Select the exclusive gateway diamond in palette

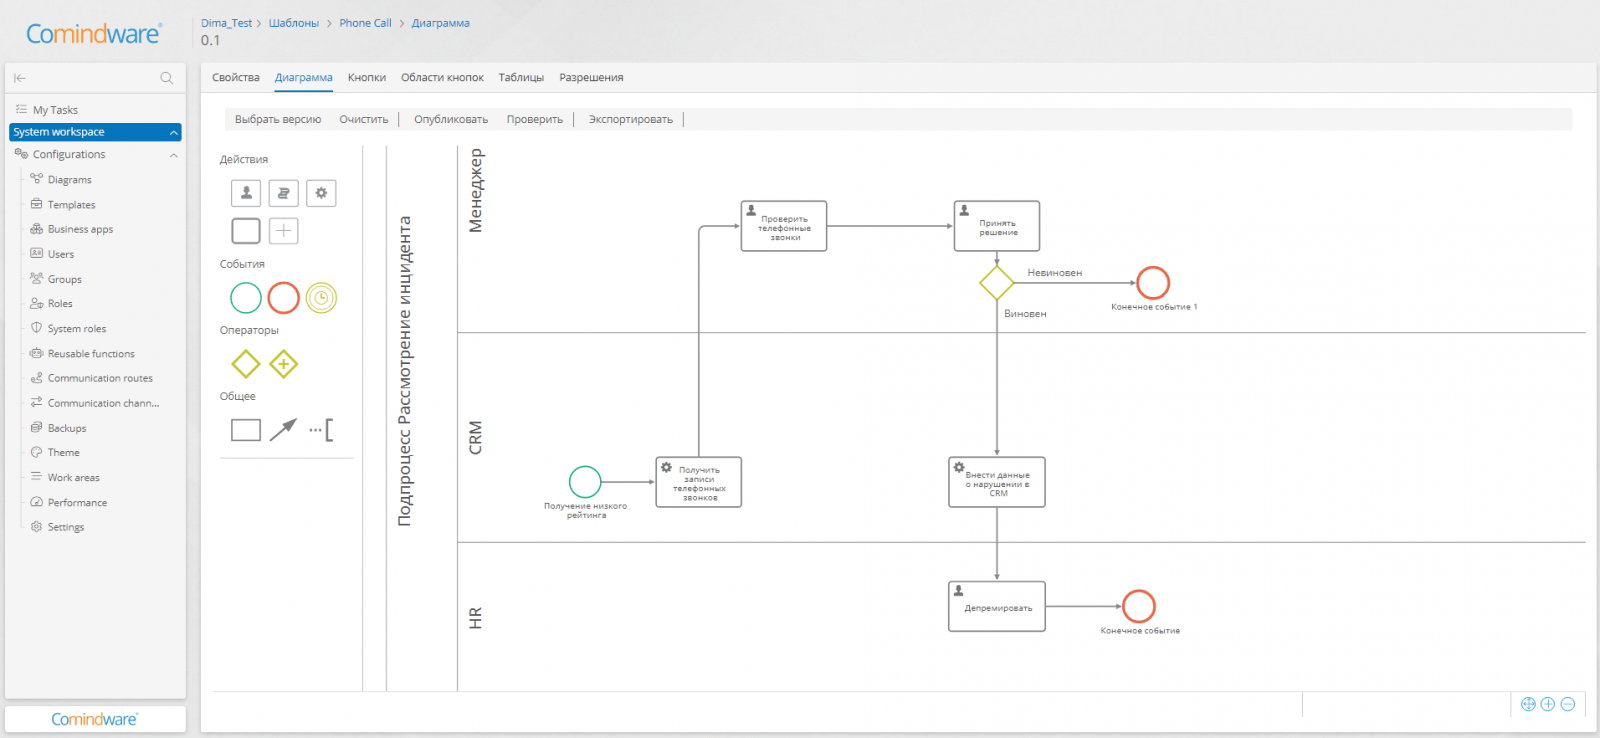click(246, 364)
